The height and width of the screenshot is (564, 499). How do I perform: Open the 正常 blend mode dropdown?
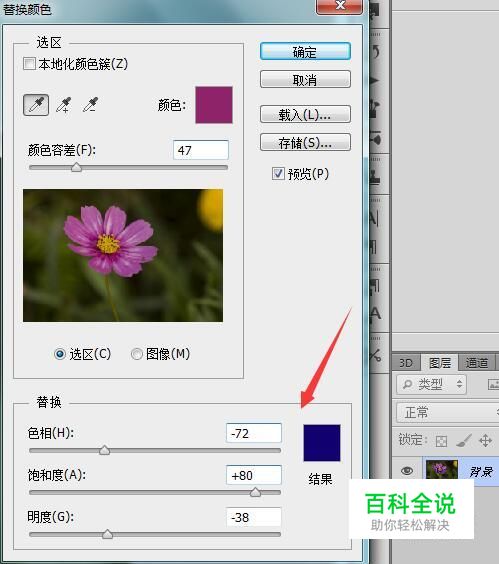(448, 412)
